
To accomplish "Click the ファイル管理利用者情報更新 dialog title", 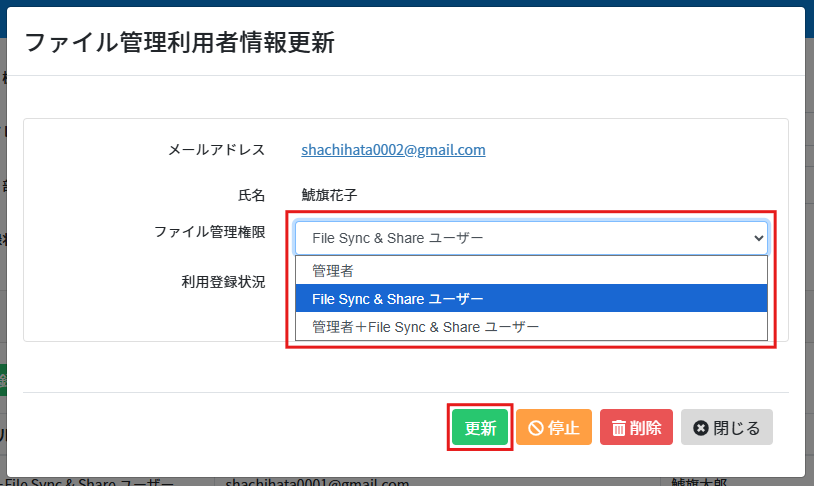I will click(179, 42).
